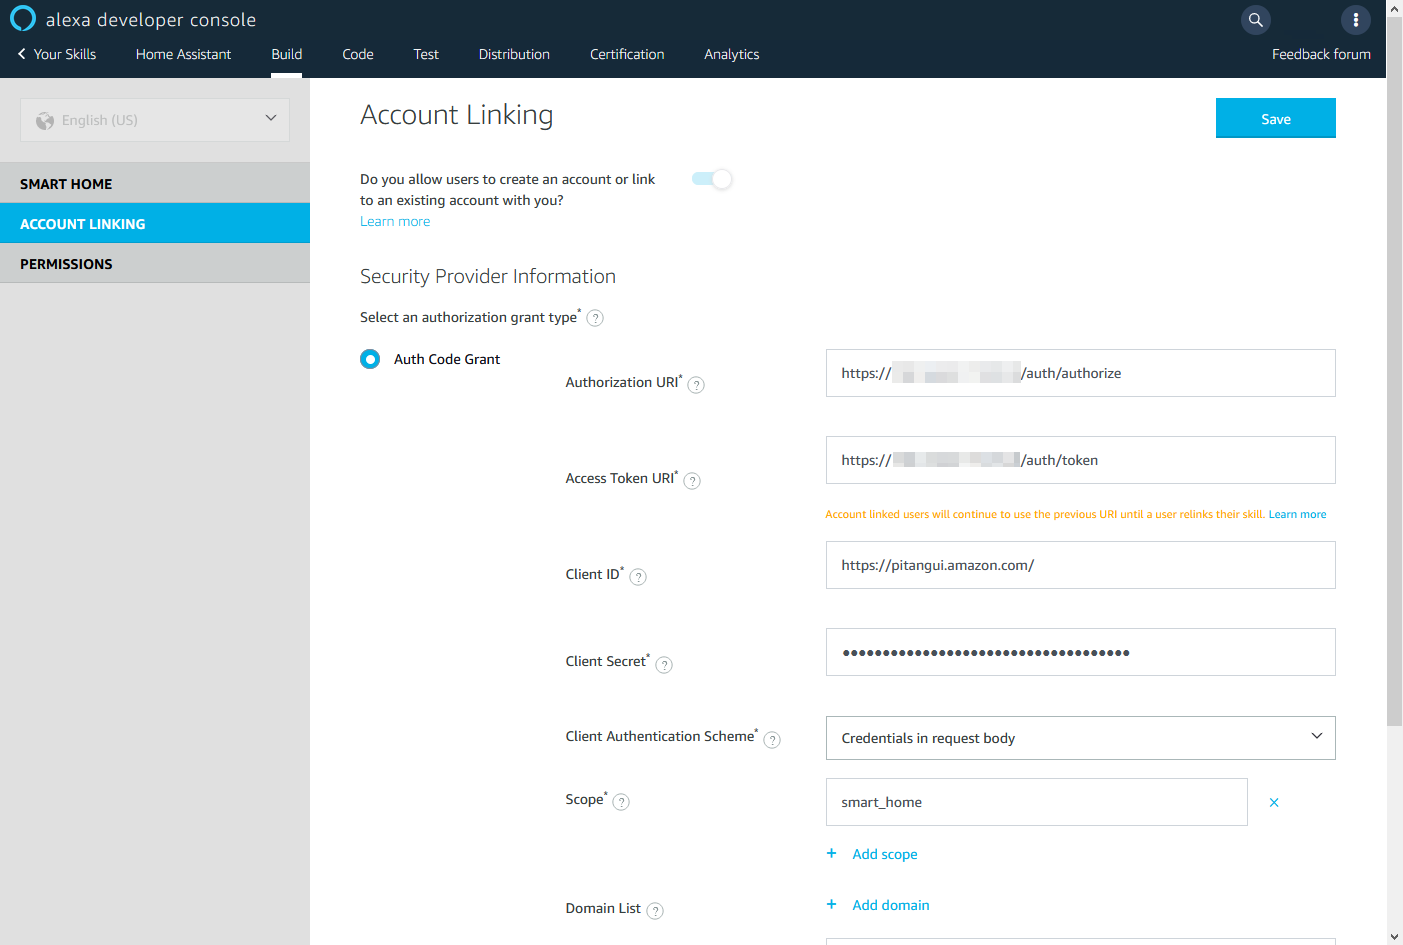The width and height of the screenshot is (1403, 945).
Task: Click the smart_home scope input field
Action: coord(1036,802)
